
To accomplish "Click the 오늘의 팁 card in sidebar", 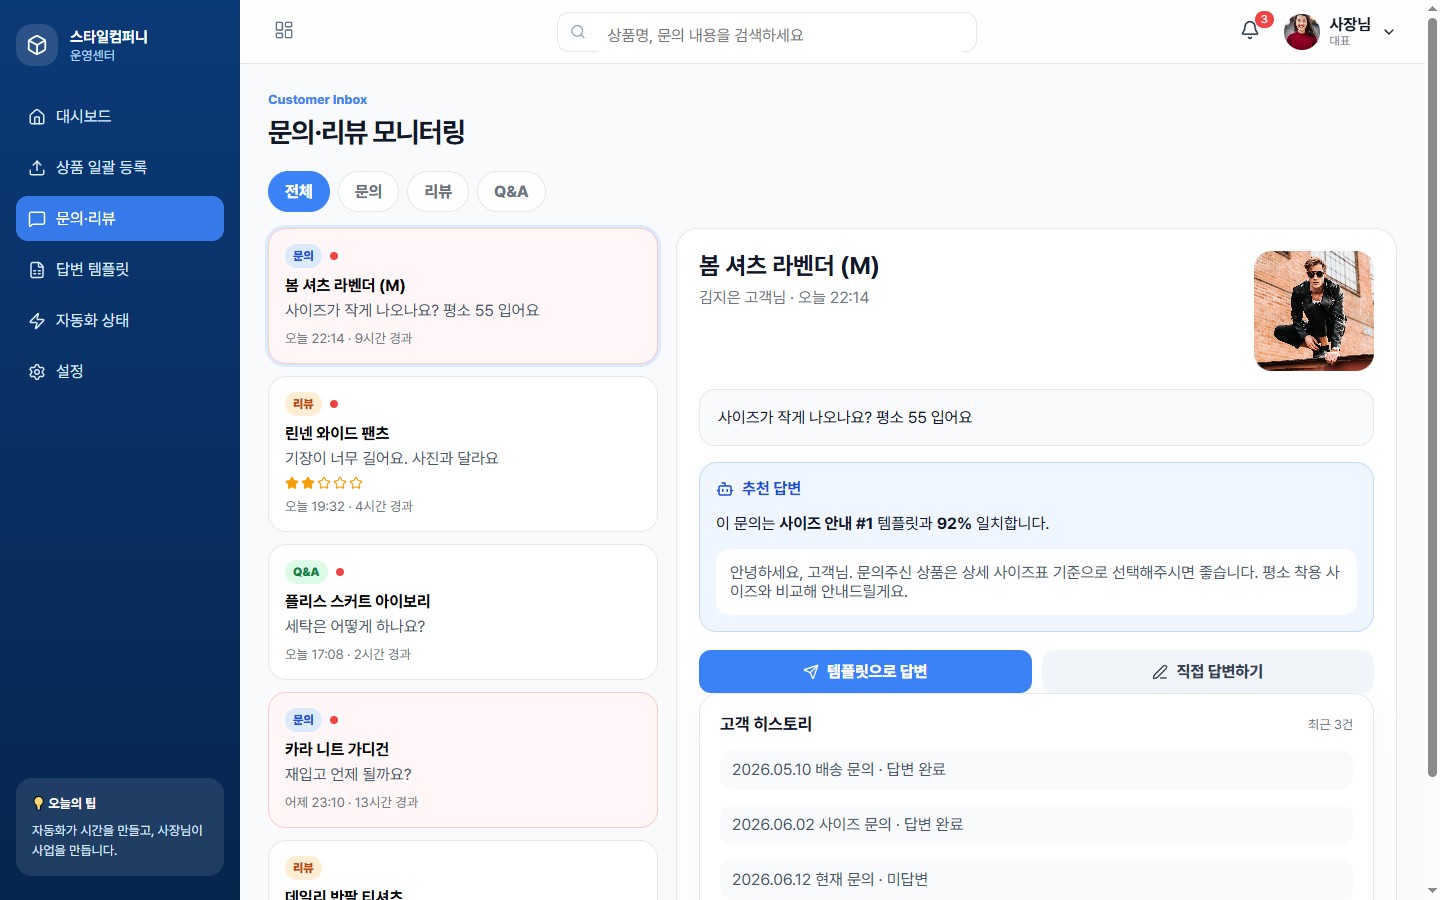I will point(120,827).
